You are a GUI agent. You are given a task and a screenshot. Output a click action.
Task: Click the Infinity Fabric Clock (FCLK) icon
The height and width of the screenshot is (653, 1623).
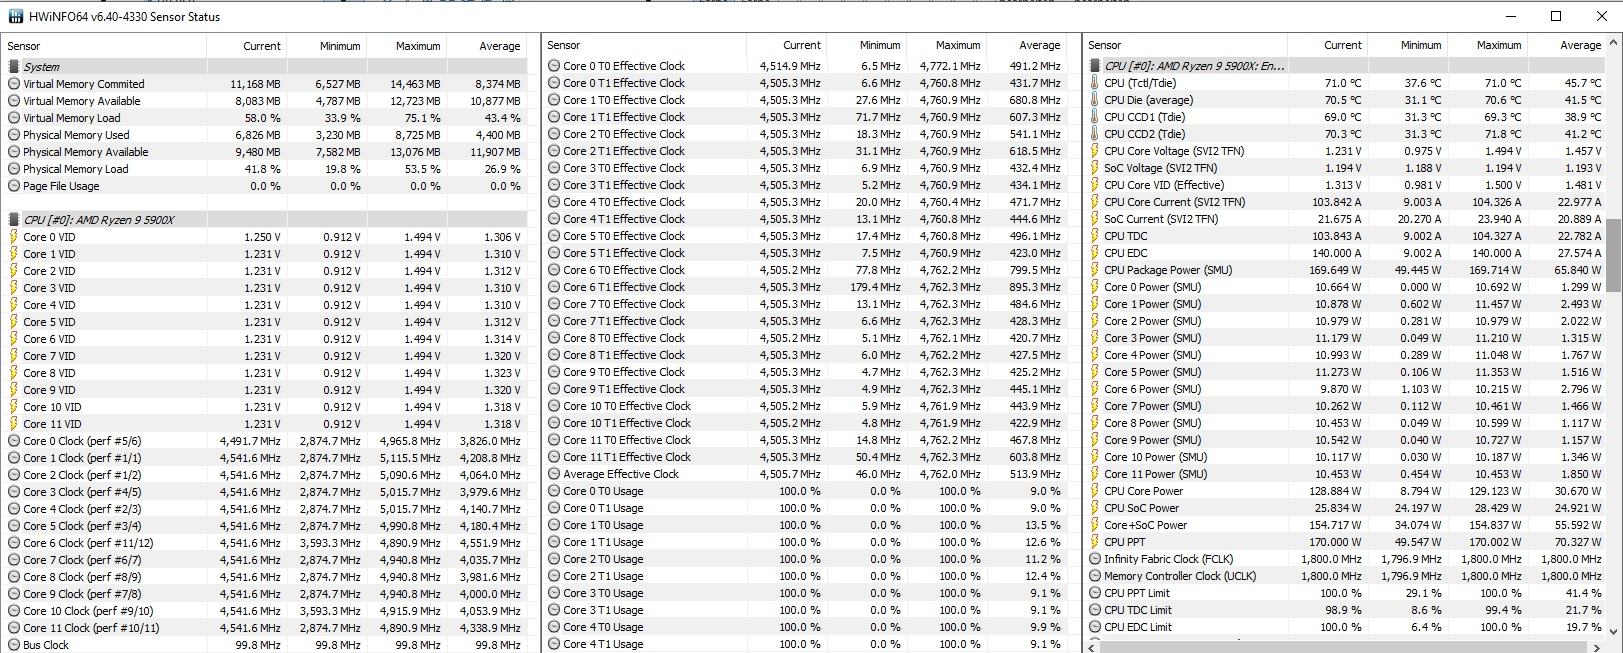click(x=1095, y=559)
